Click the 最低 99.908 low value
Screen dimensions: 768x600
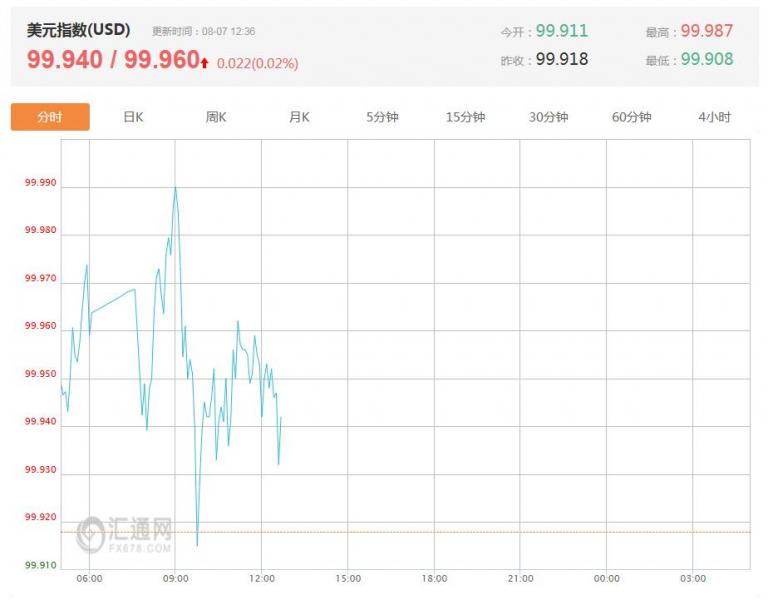[x=707, y=59]
